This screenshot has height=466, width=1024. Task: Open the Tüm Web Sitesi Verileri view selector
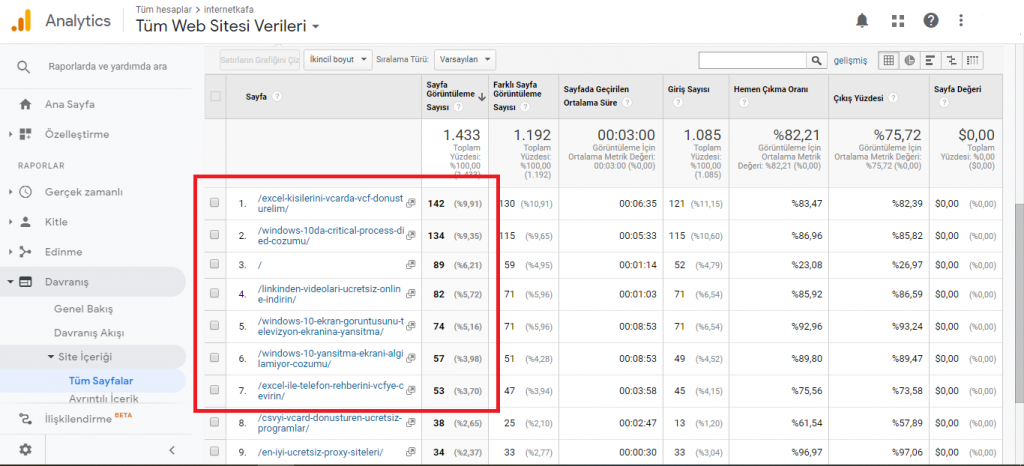[x=227, y=27]
